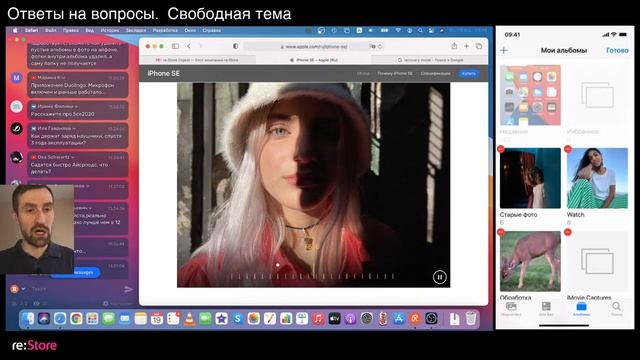
Task: Tap the Search tab in Photos
Action: pyautogui.click(x=616, y=309)
